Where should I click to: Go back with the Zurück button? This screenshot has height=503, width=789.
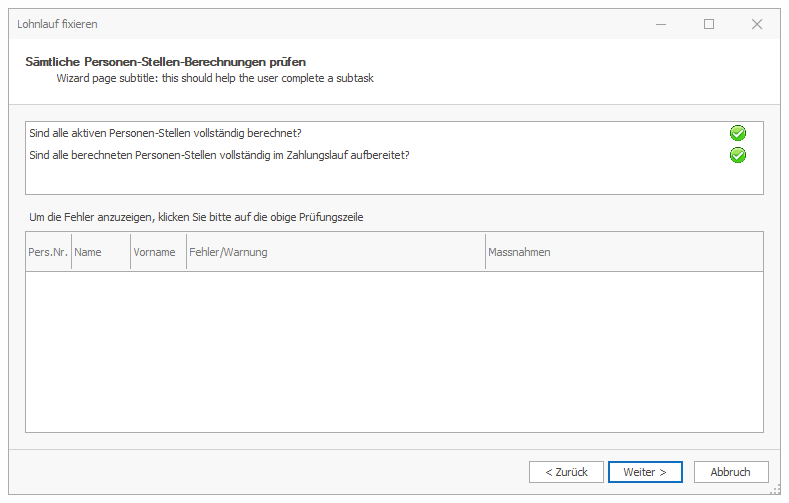tap(566, 472)
